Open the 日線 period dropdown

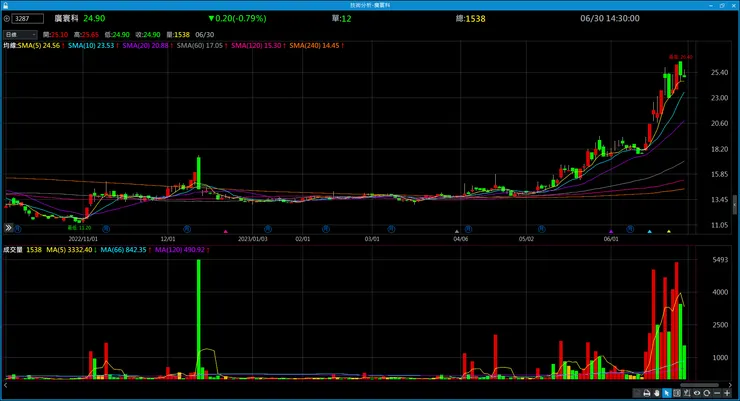pyautogui.click(x=20, y=34)
